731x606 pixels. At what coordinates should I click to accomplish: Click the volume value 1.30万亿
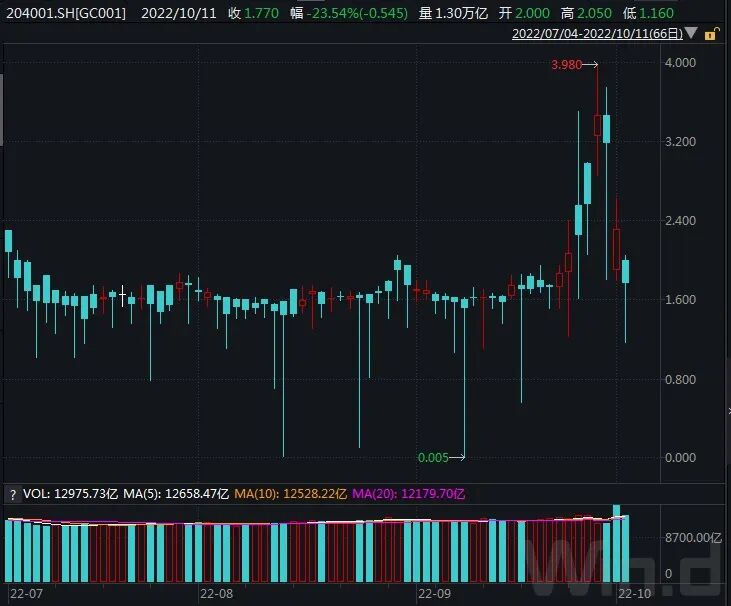[461, 13]
